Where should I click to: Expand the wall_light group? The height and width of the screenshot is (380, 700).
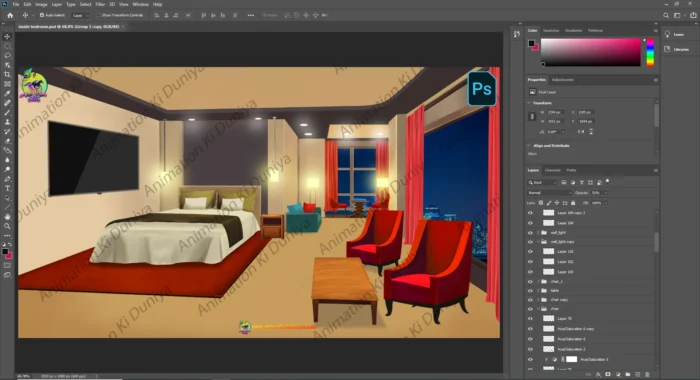tap(538, 233)
